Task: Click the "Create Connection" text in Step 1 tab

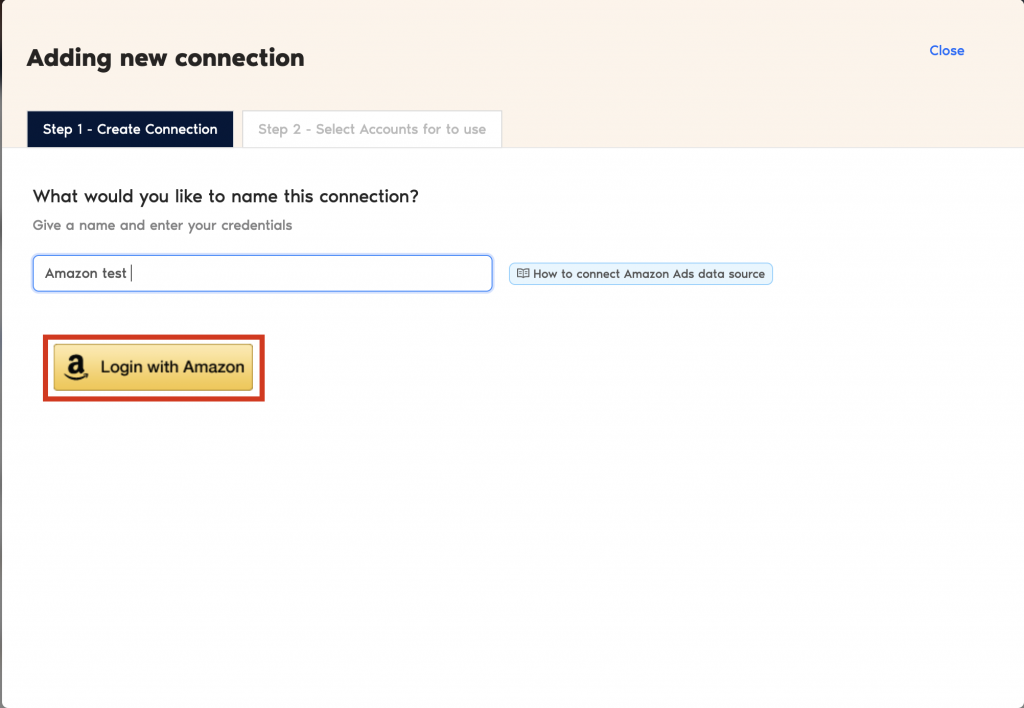Action: (x=157, y=129)
